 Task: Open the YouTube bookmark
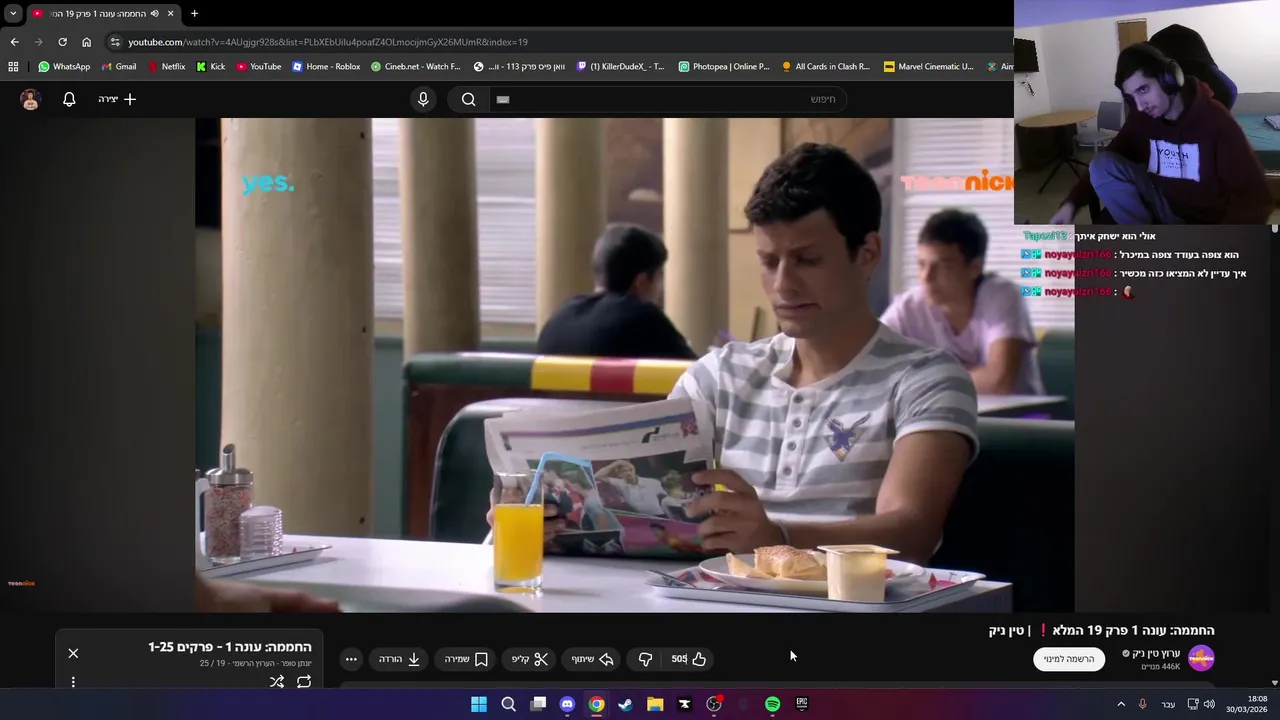[x=259, y=67]
